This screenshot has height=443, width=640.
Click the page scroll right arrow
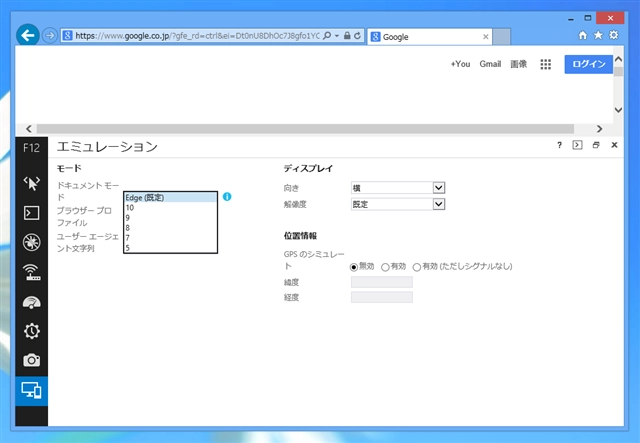pyautogui.click(x=599, y=129)
